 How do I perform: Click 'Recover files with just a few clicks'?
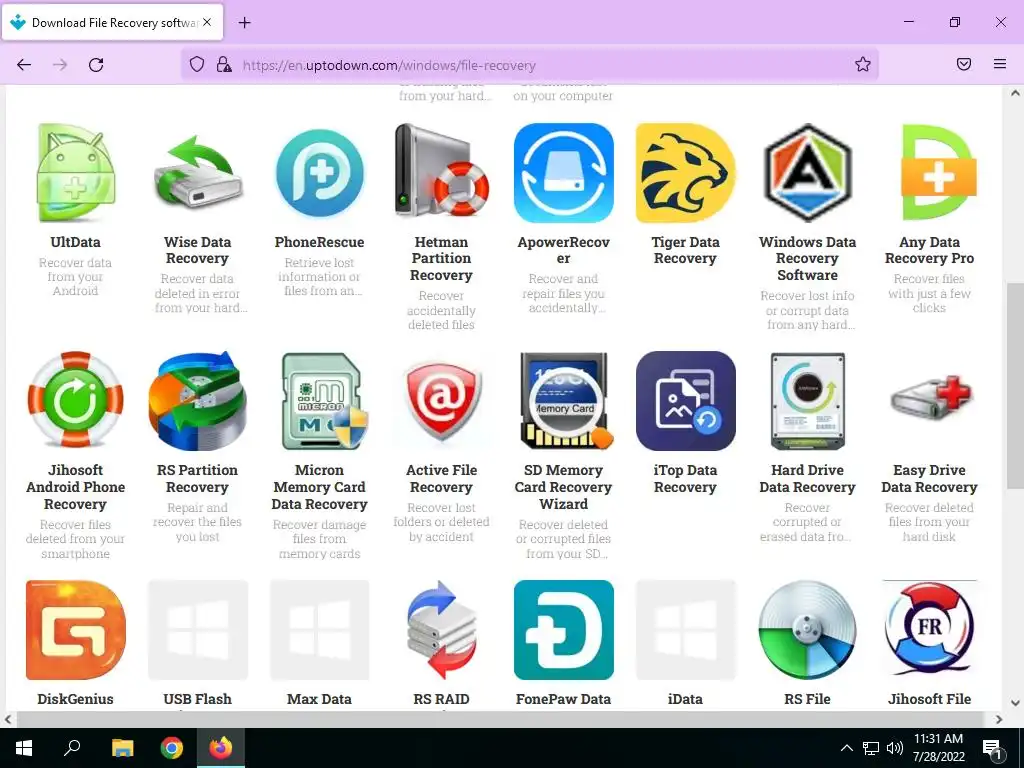tap(929, 293)
